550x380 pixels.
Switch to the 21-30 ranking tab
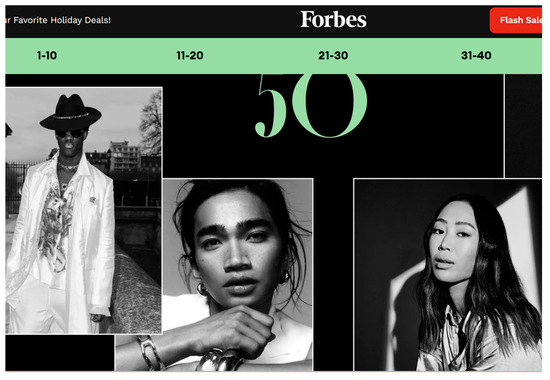click(x=333, y=55)
